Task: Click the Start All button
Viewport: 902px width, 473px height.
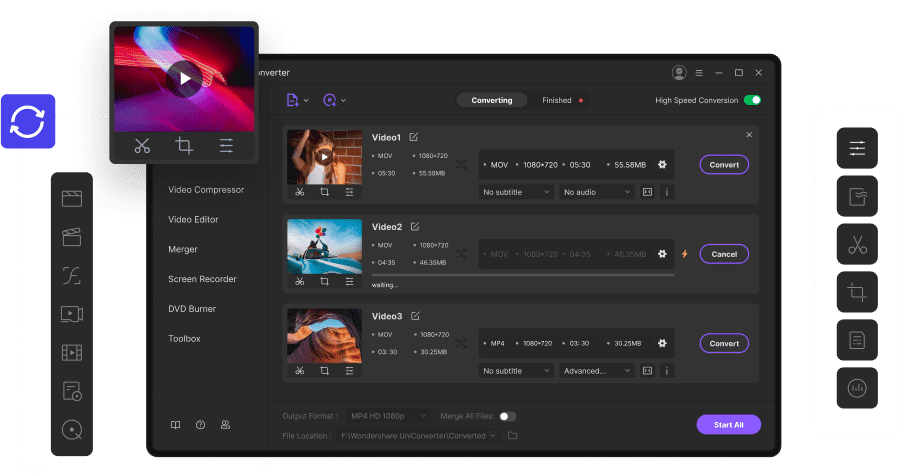Action: pos(729,425)
